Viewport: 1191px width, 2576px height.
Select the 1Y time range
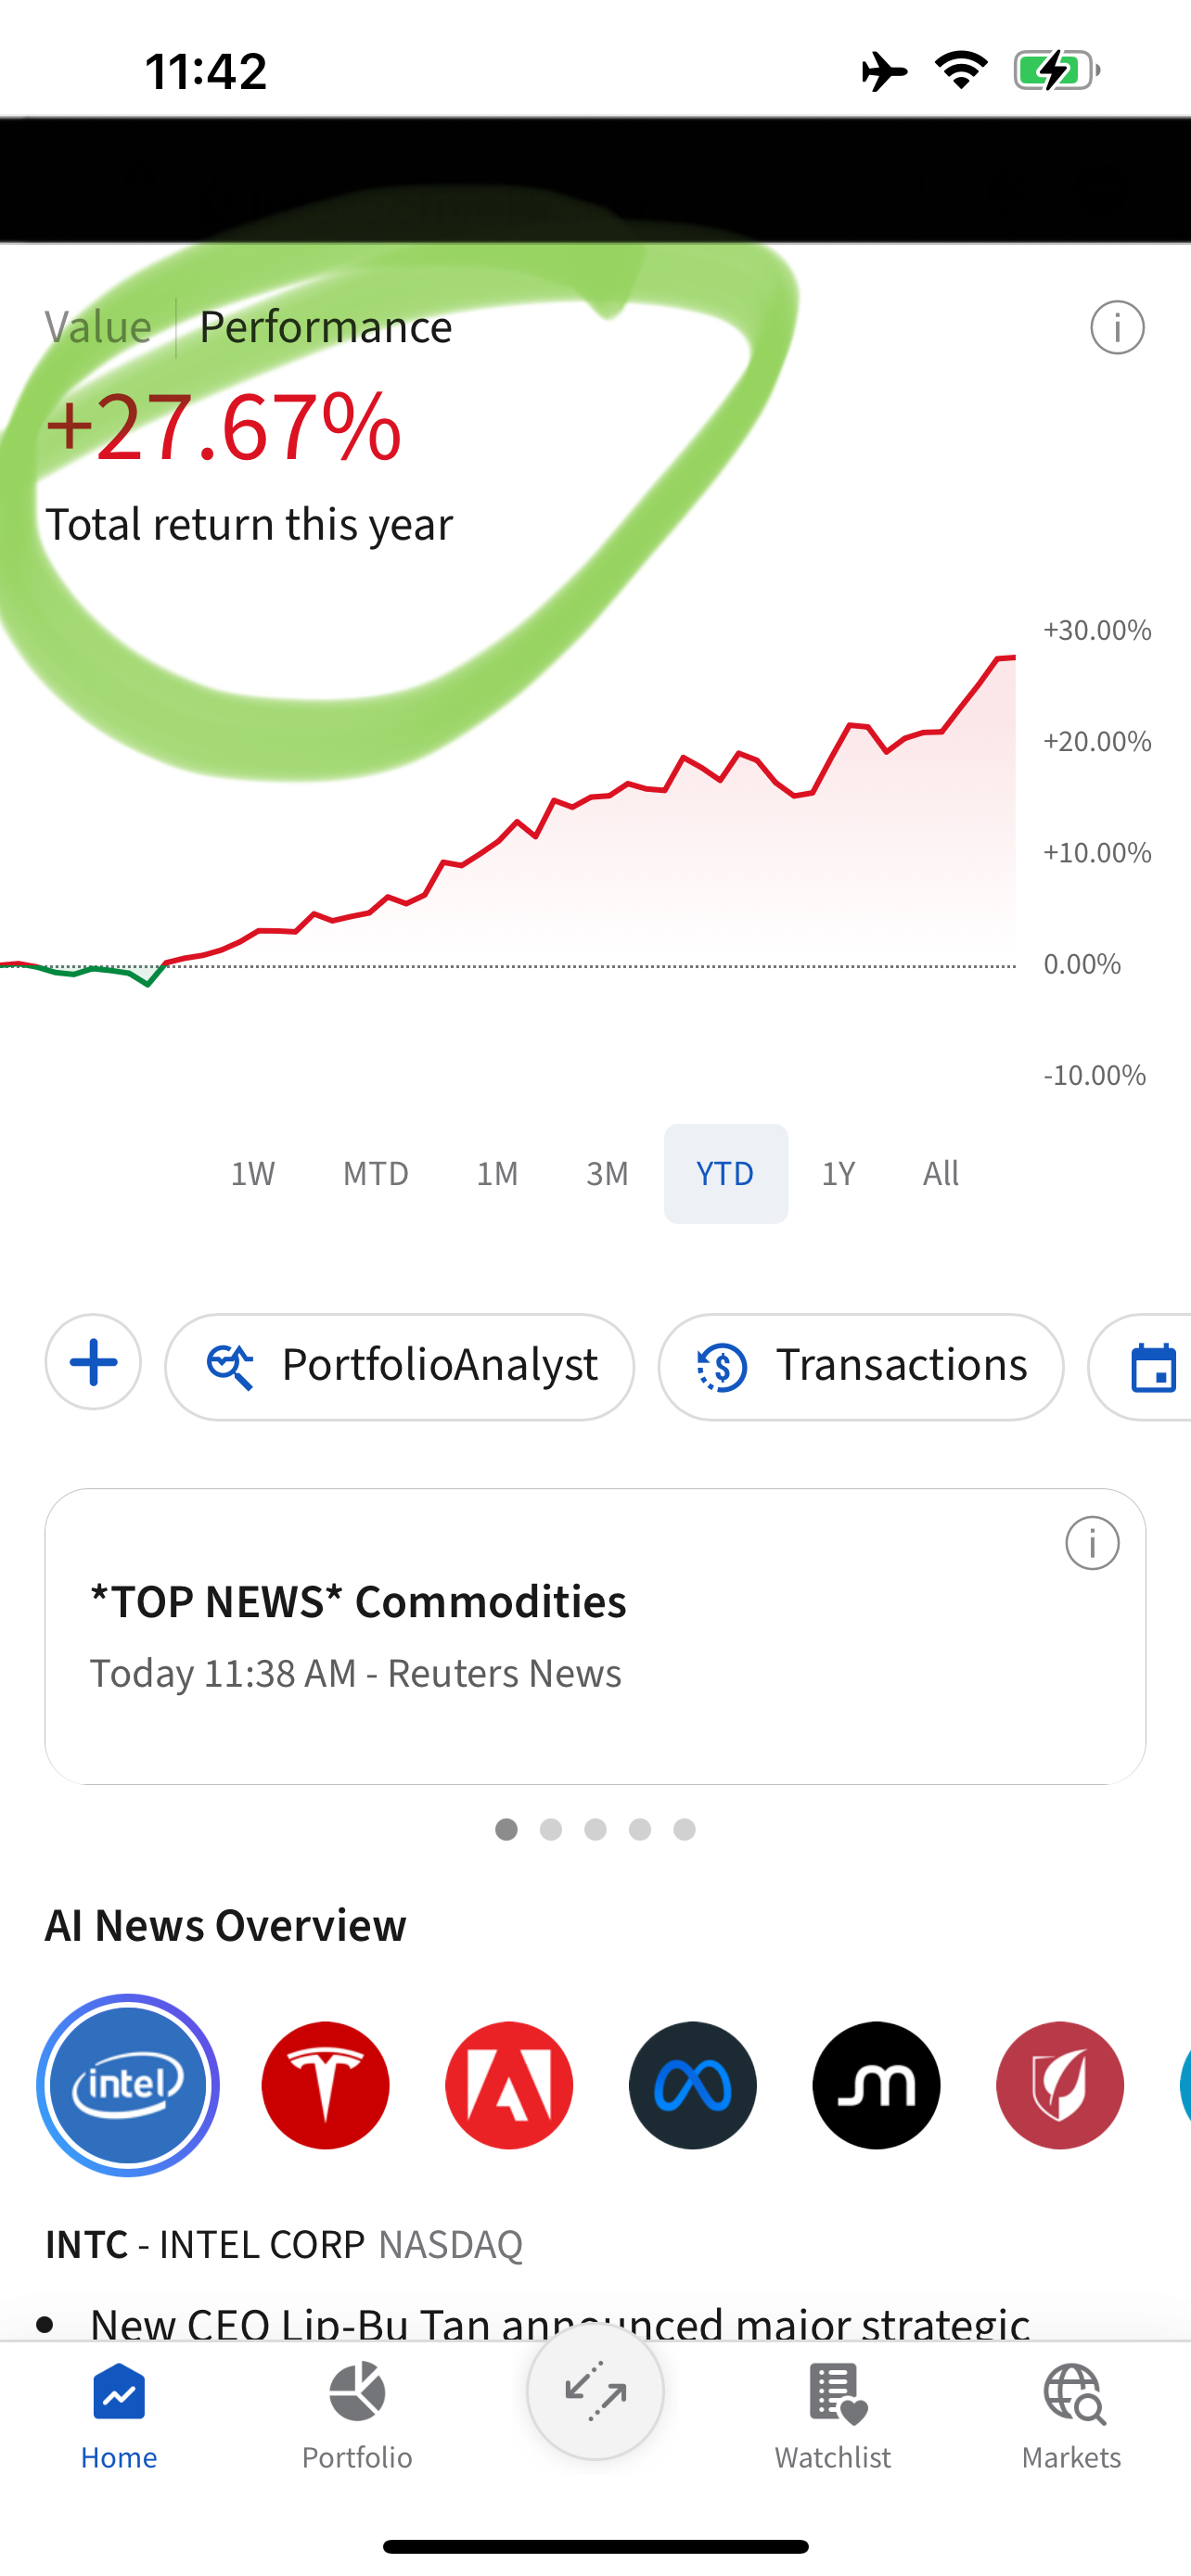(x=838, y=1173)
